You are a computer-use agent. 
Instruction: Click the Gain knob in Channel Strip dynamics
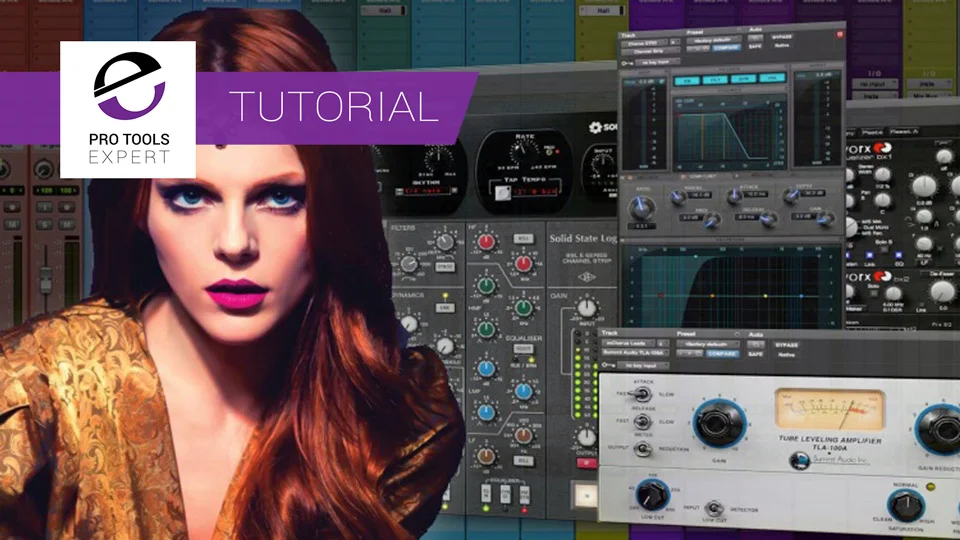pyautogui.click(x=826, y=219)
